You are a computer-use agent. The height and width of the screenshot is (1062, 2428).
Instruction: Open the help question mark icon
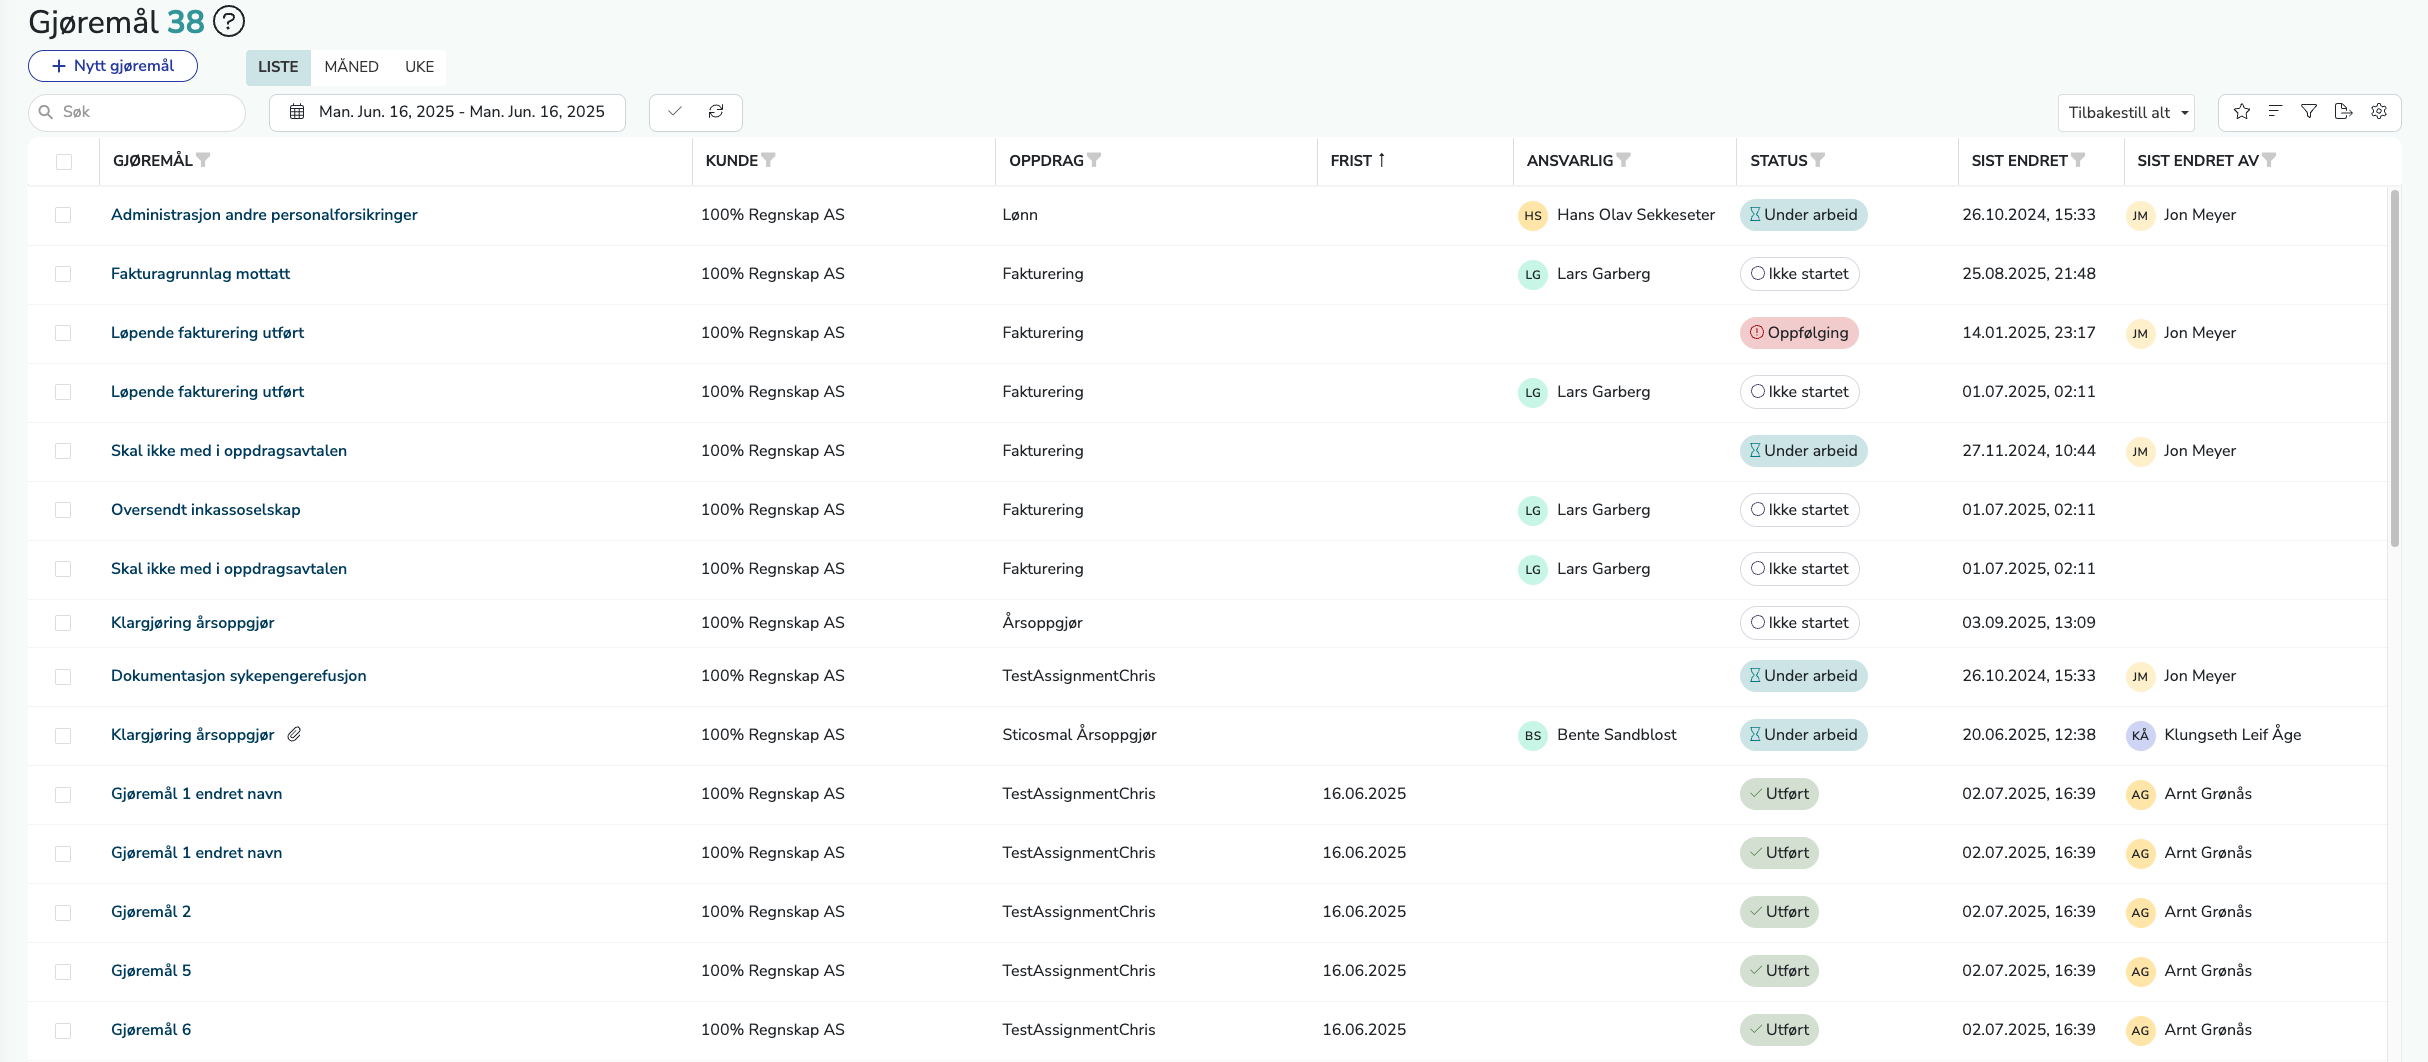tap(229, 21)
